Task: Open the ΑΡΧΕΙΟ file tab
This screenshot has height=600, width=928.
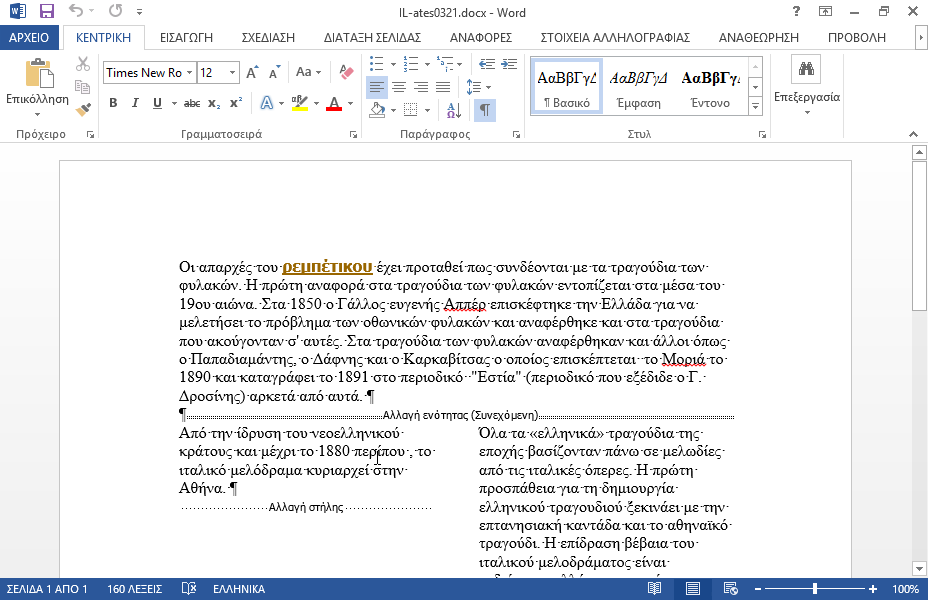Action: [29, 38]
